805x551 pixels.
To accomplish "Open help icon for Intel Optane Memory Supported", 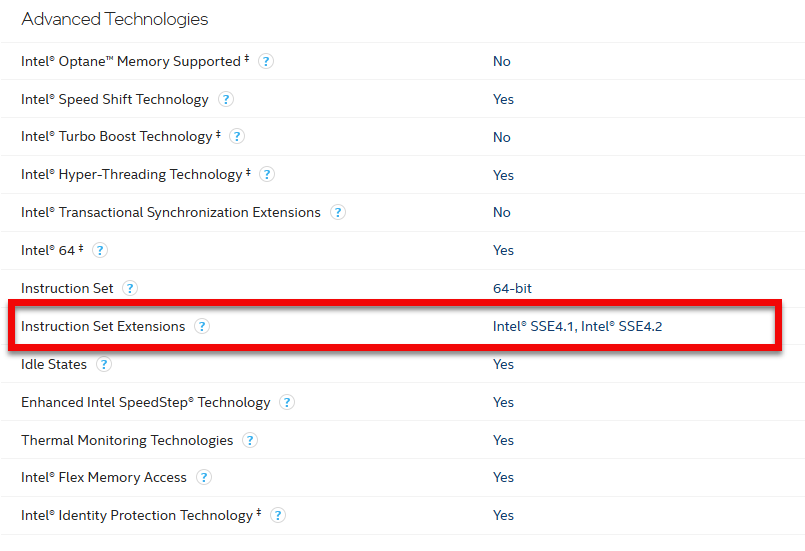I will pos(265,61).
